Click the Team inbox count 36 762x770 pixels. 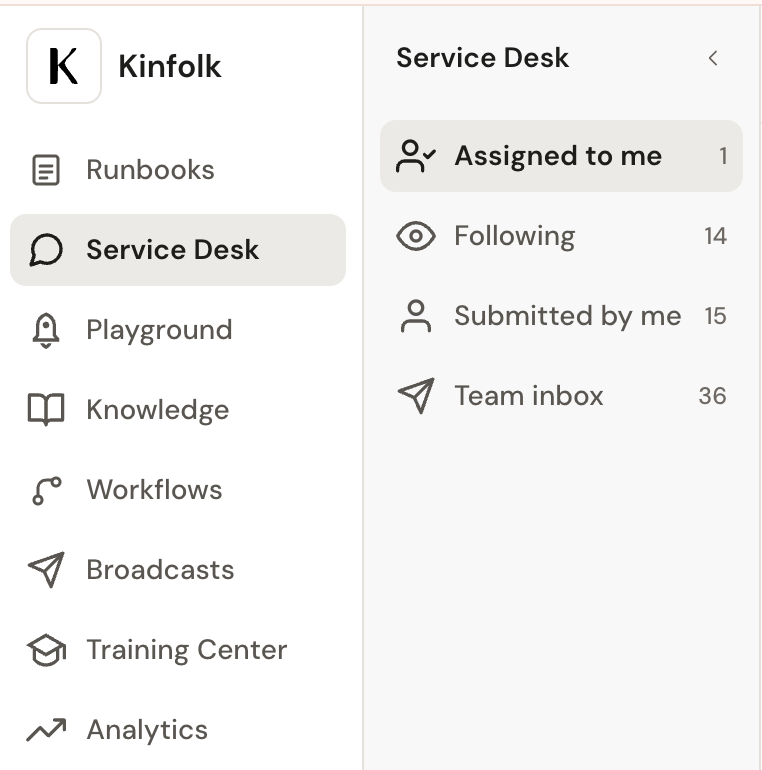[712, 396]
